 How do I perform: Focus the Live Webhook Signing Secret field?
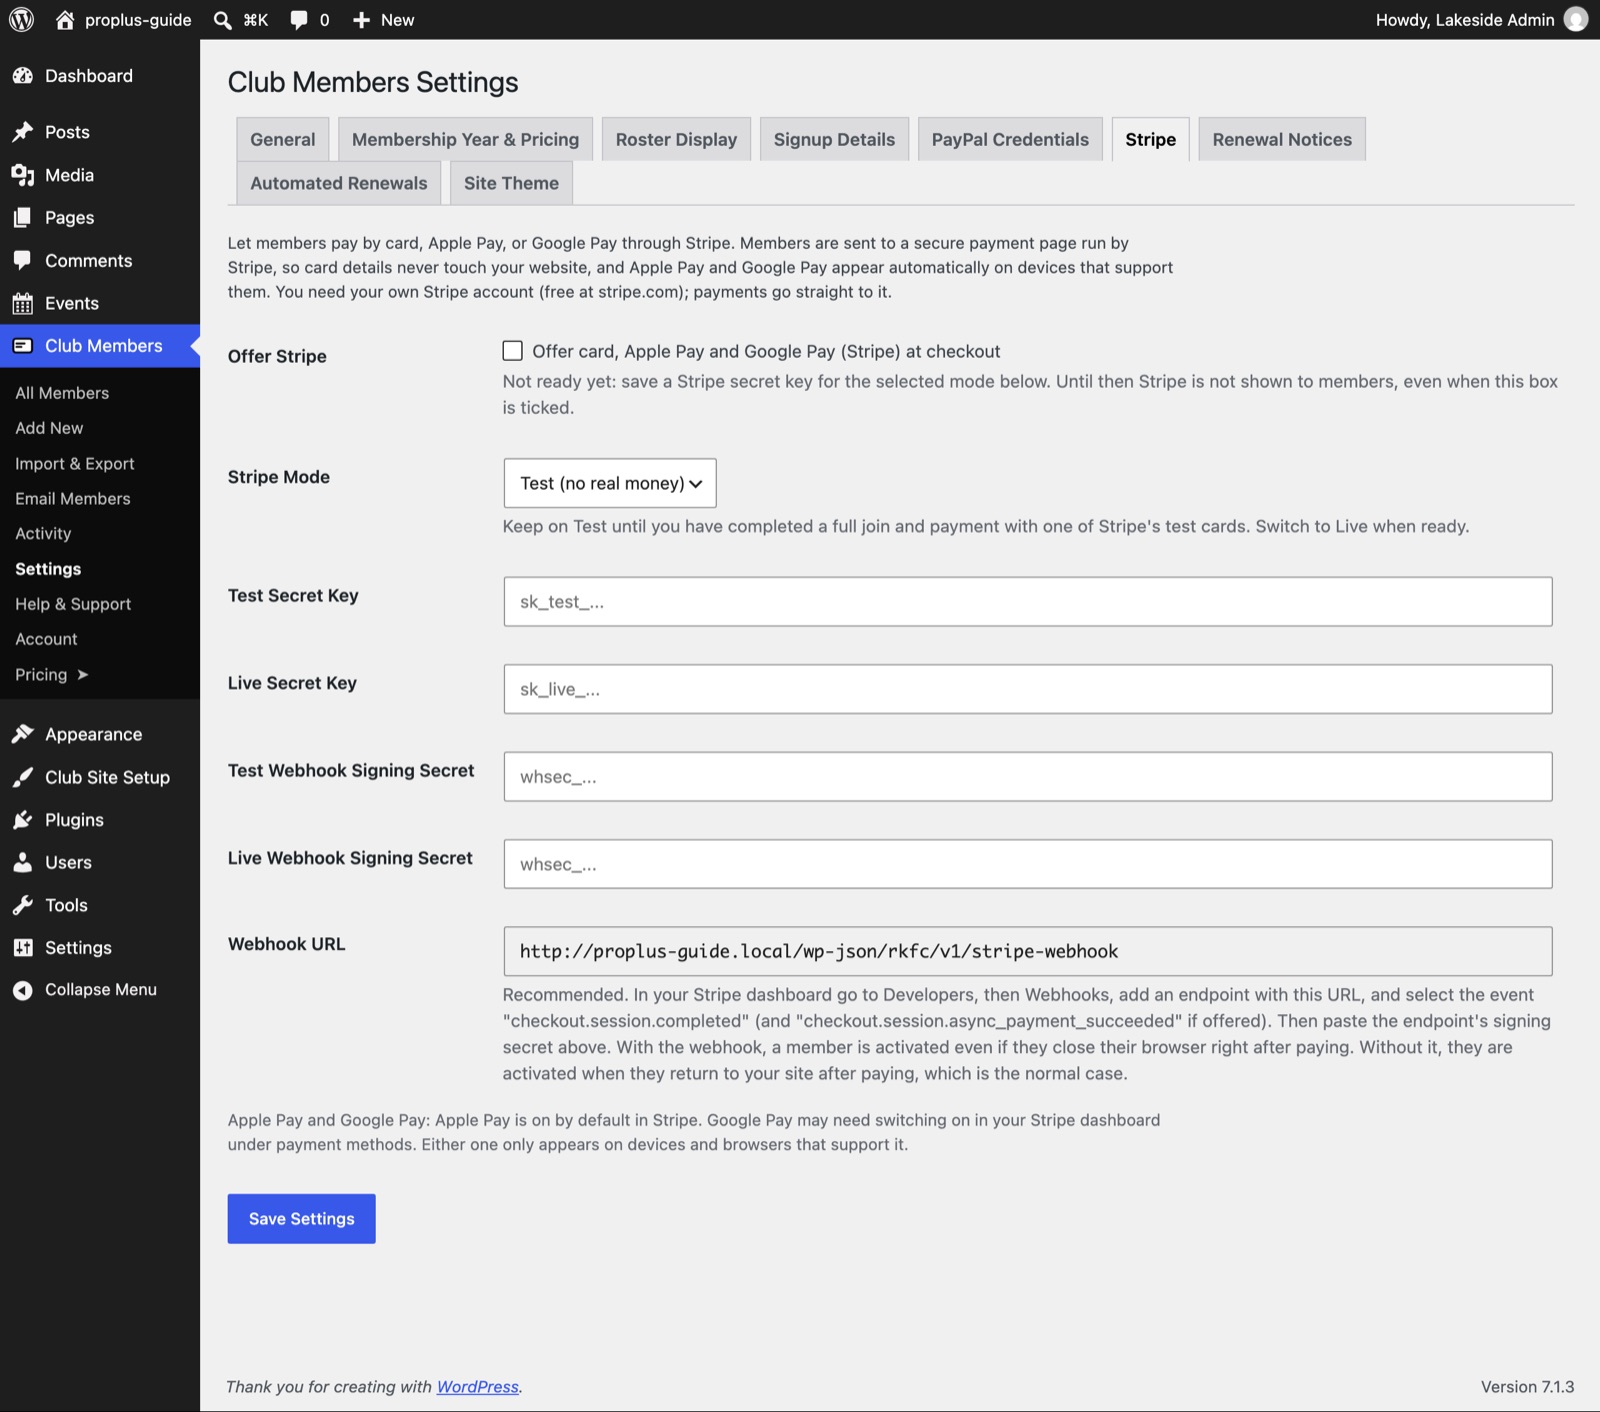coord(1028,864)
